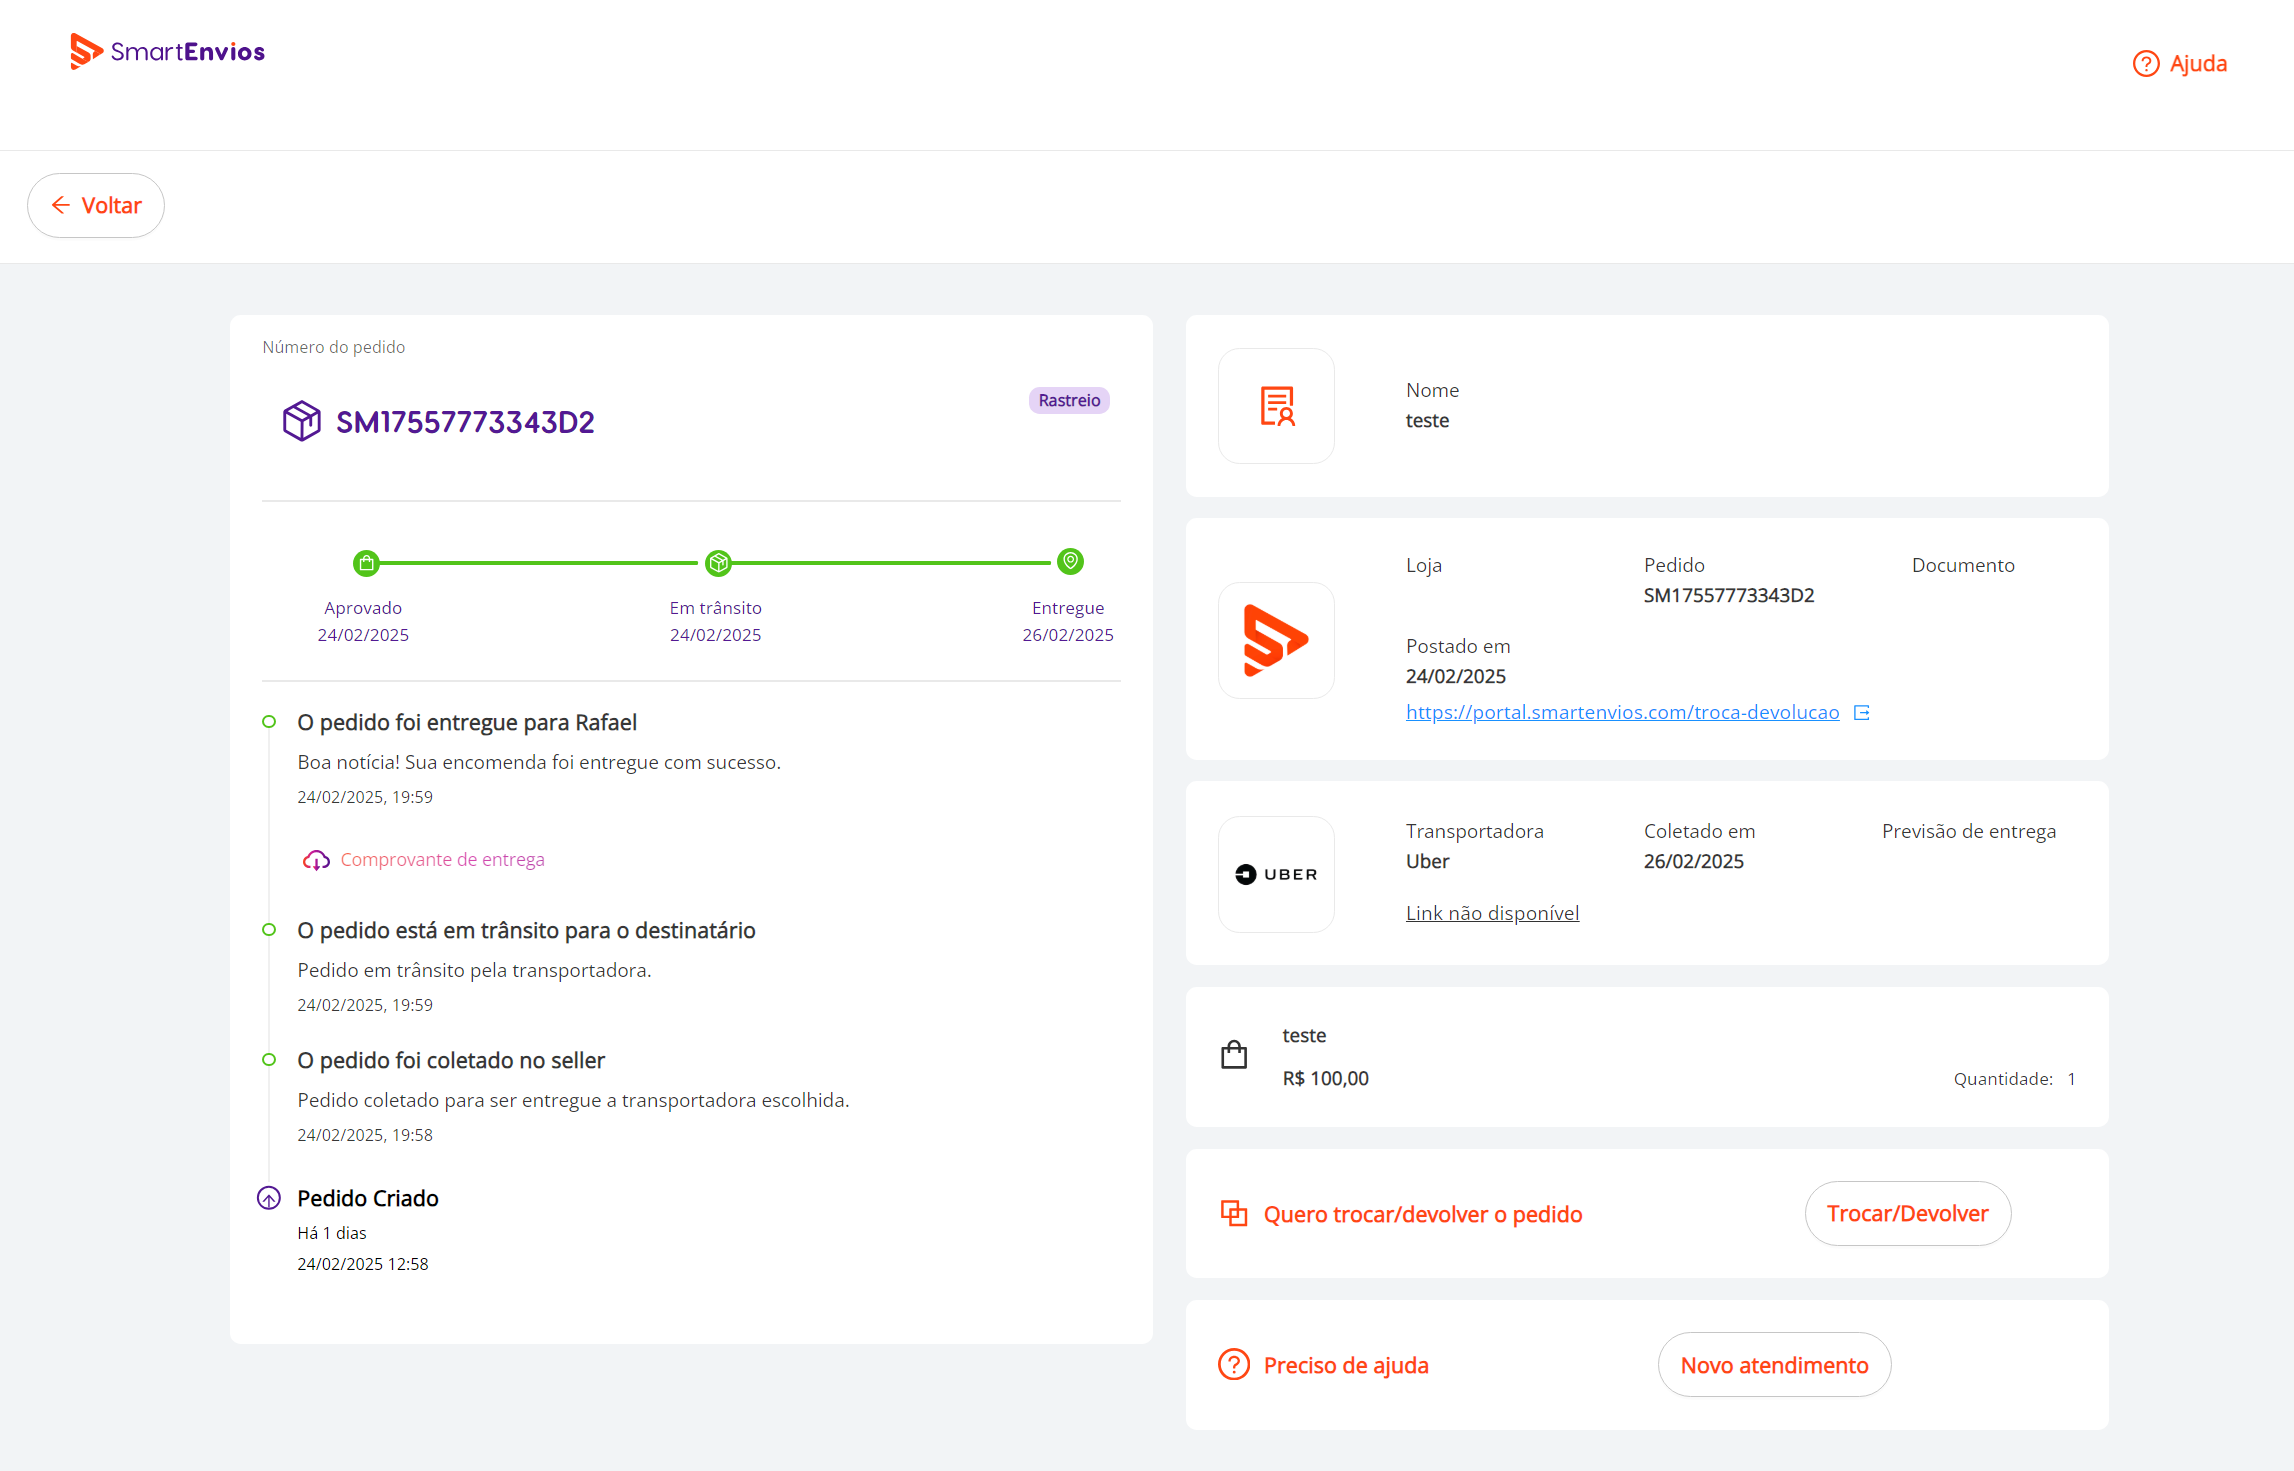Select the Entregue step marker
Screen dimensions: 2294x1471
[1070, 562]
